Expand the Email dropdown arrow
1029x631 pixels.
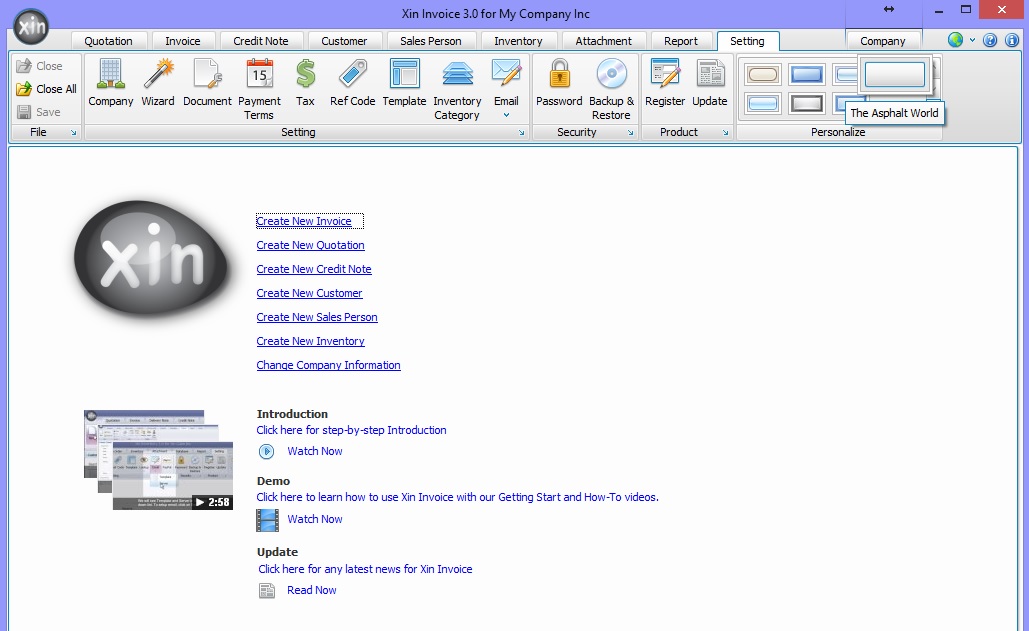point(506,115)
